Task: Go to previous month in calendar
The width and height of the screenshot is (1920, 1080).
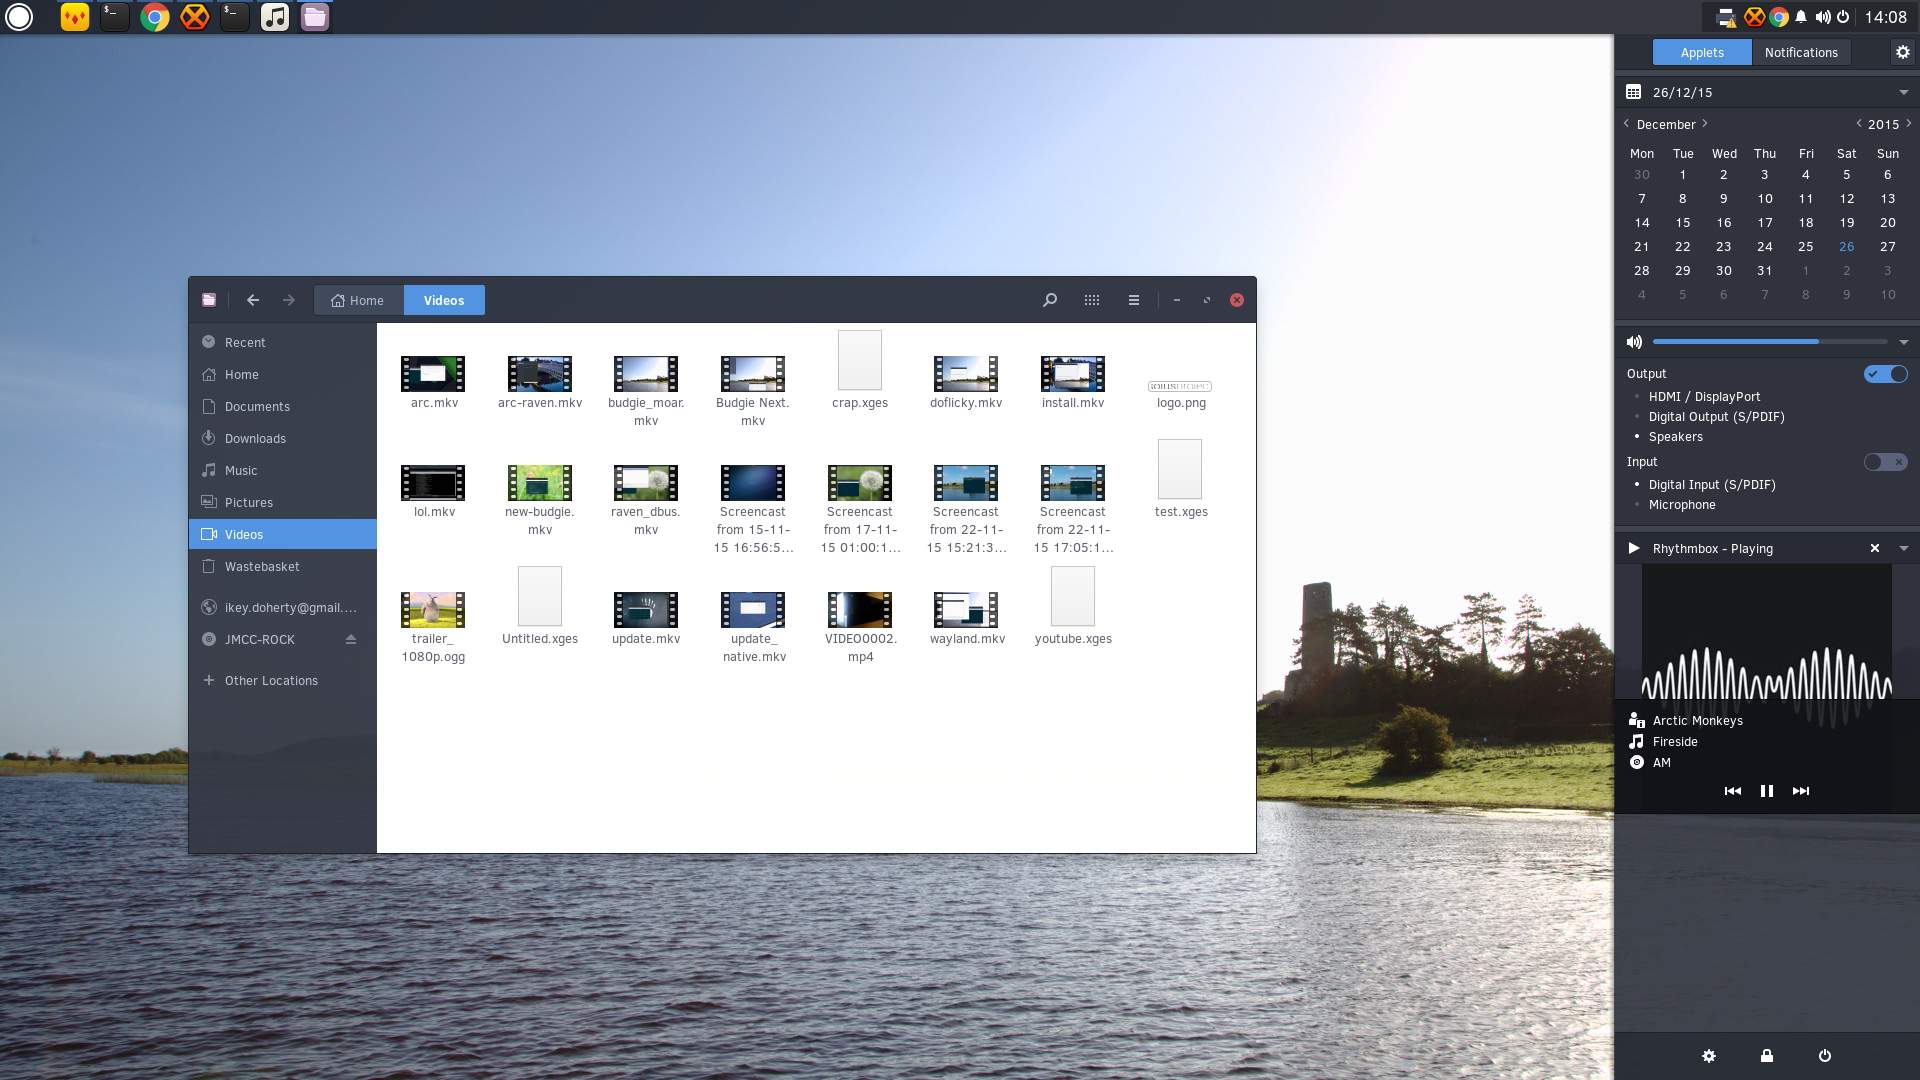Action: point(1626,124)
